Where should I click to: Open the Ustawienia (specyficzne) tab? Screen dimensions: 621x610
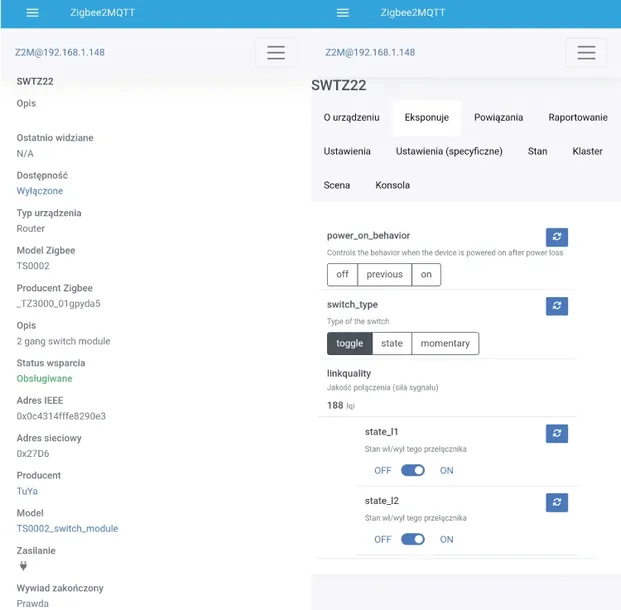tap(449, 151)
